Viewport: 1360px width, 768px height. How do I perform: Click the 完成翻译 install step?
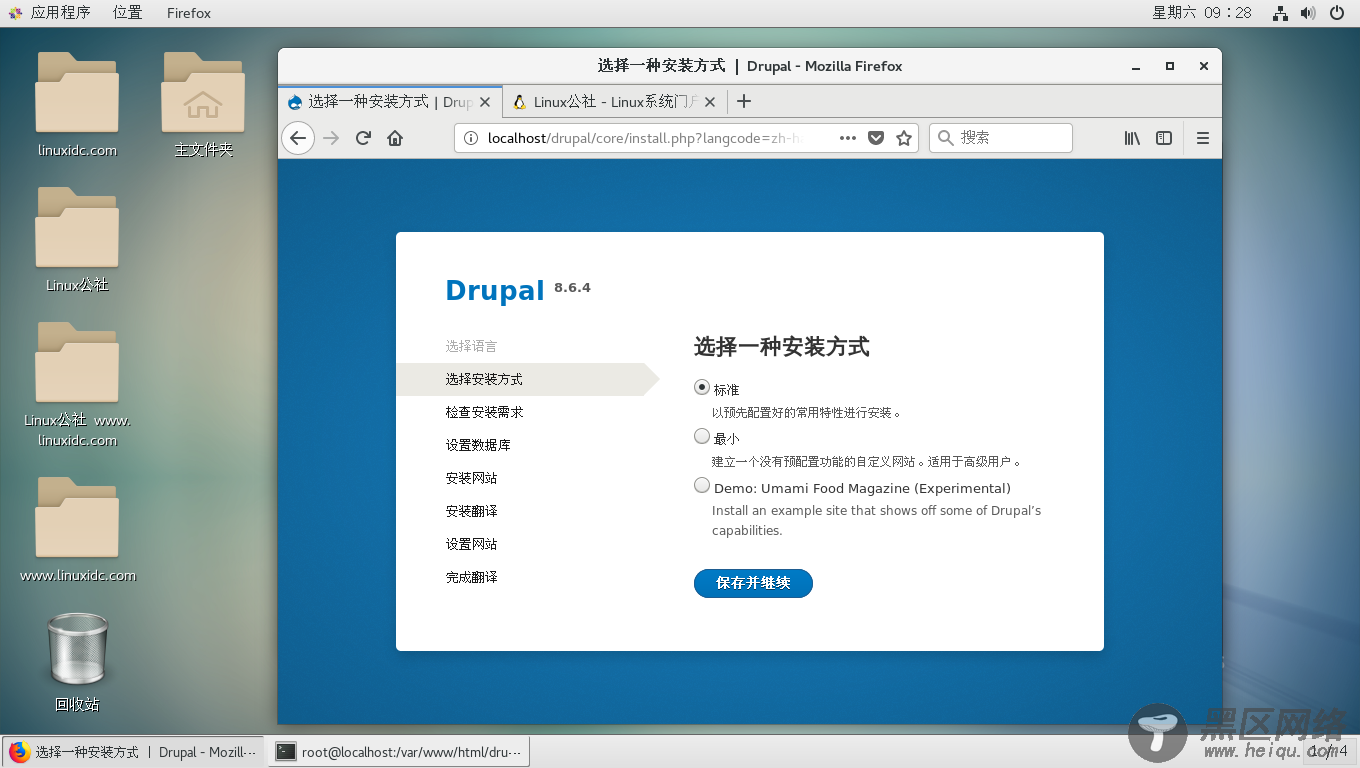point(471,577)
